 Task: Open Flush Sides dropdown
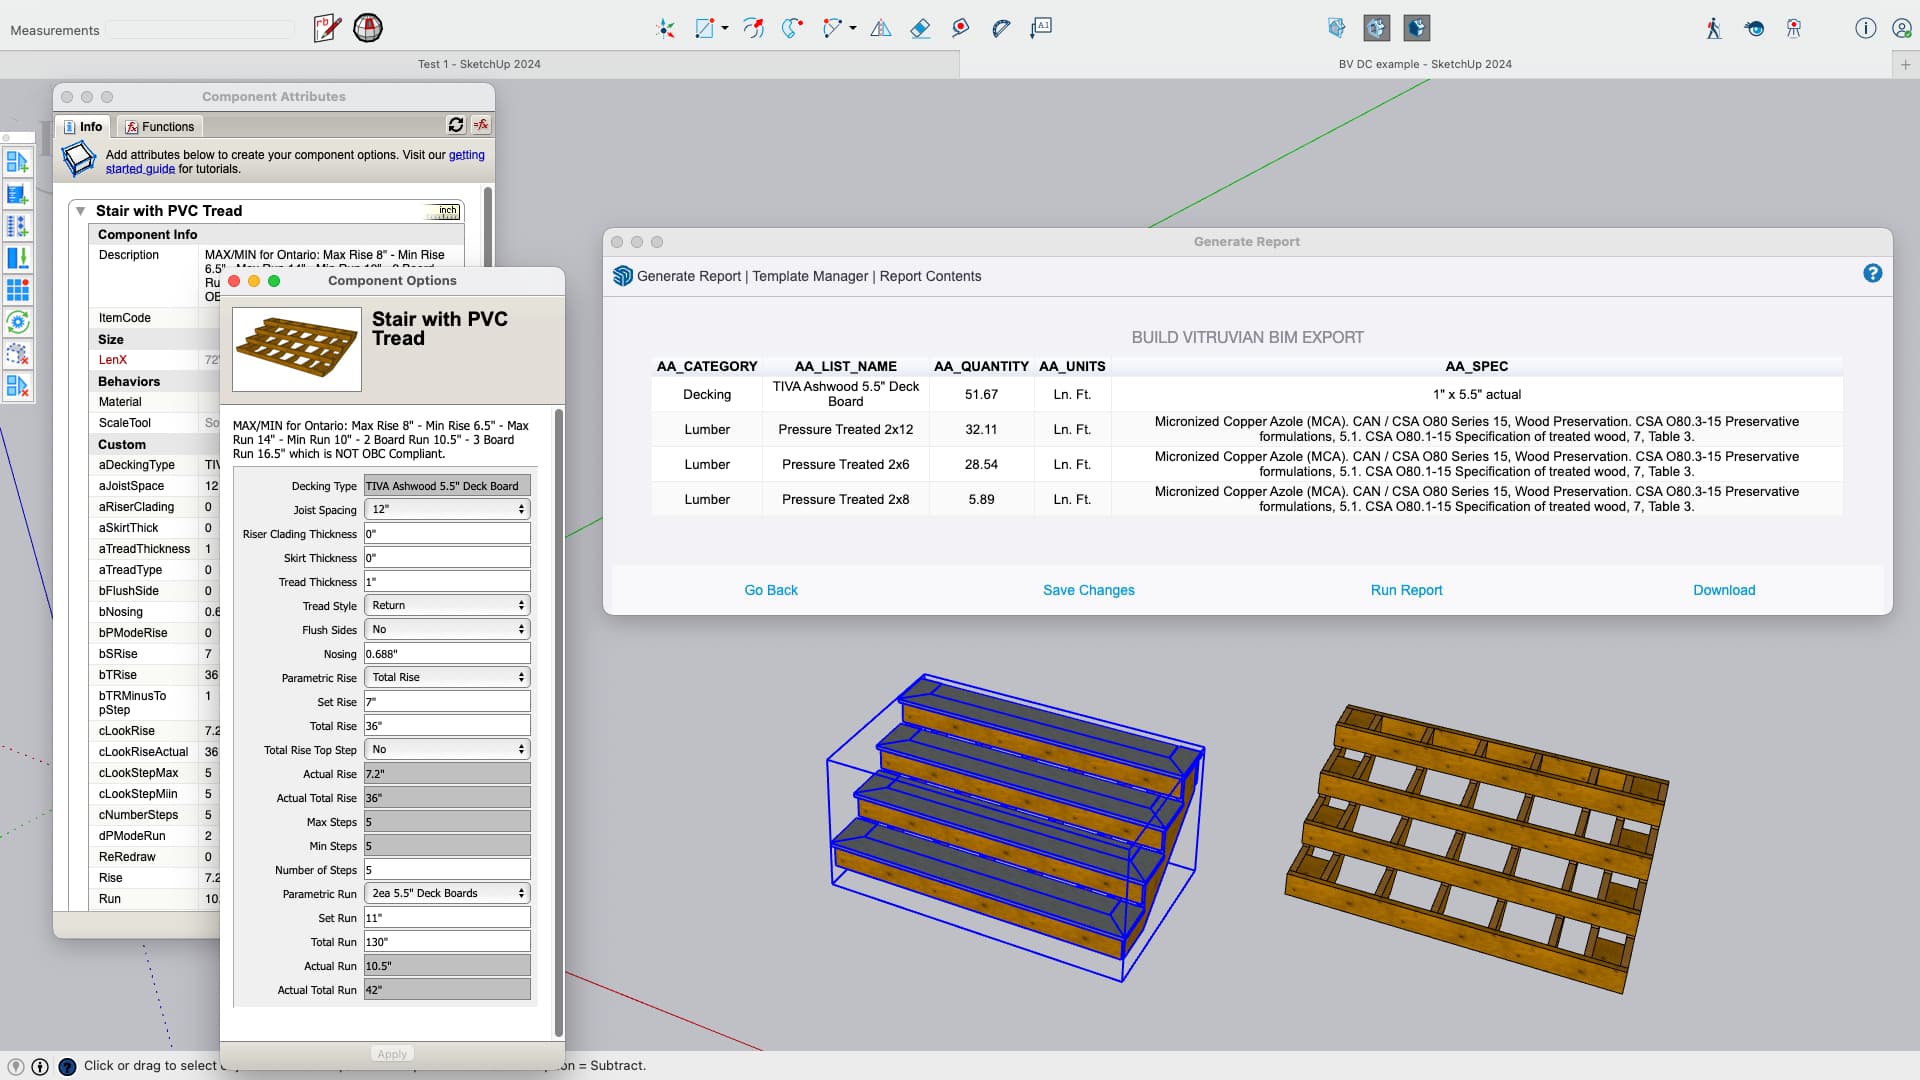coord(447,629)
